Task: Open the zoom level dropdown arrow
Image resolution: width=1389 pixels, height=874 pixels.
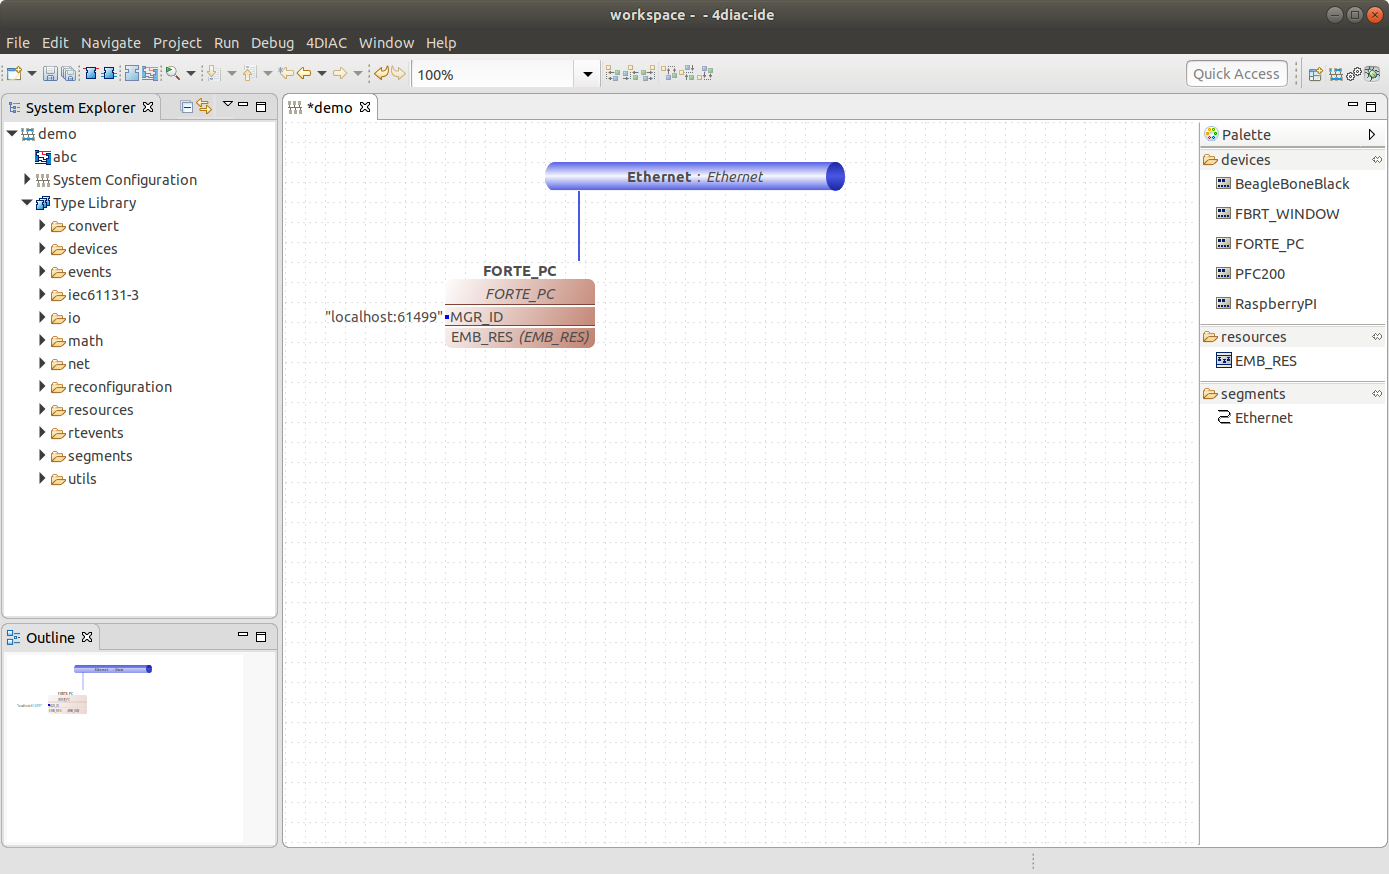Action: [x=587, y=74]
